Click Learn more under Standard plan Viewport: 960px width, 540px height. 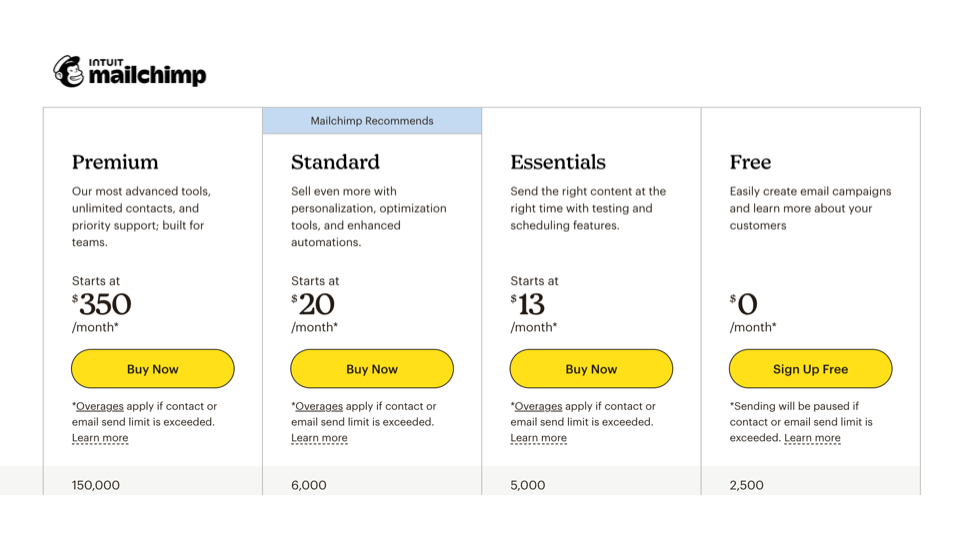point(319,438)
